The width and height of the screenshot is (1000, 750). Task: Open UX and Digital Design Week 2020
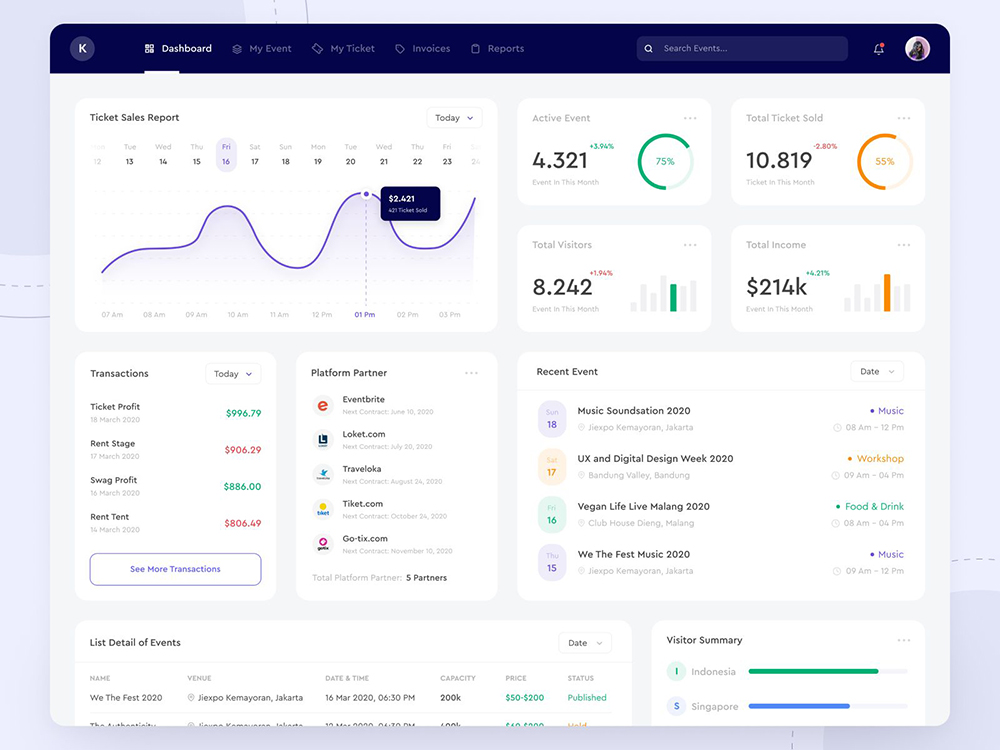(655, 459)
